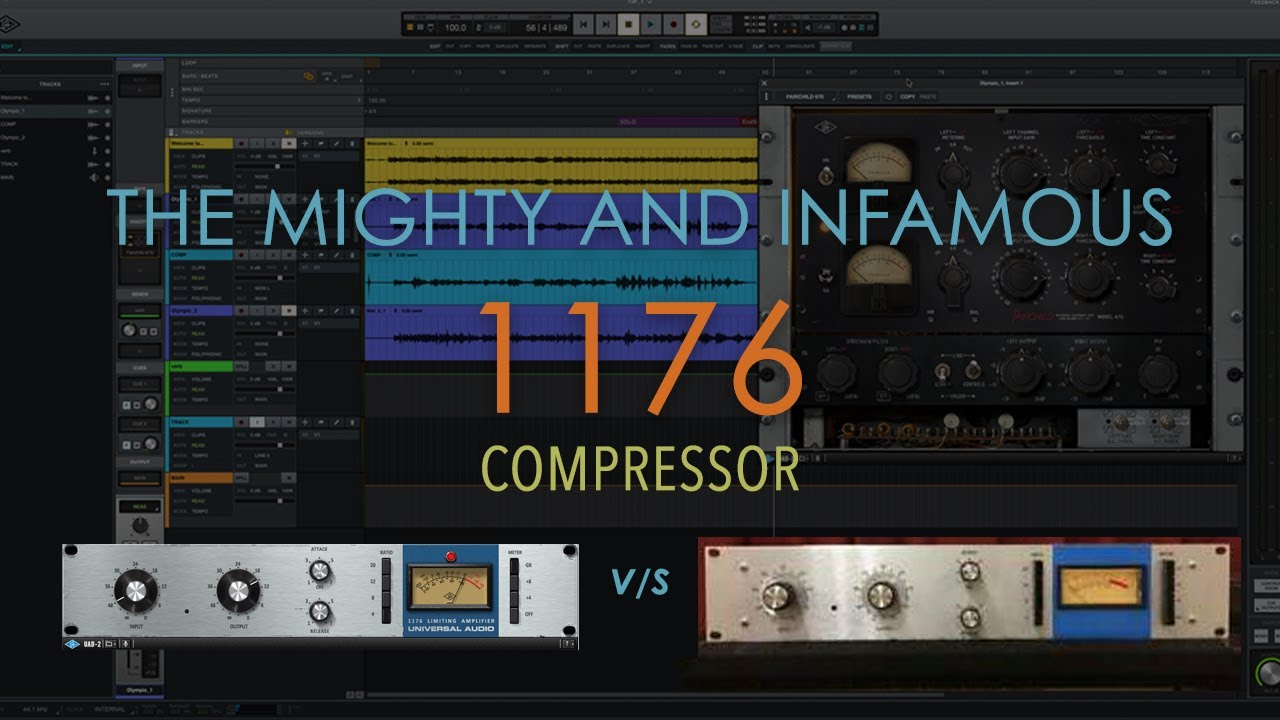
Task: Select ratio 20 on the UAD 1176
Action: pos(387,566)
